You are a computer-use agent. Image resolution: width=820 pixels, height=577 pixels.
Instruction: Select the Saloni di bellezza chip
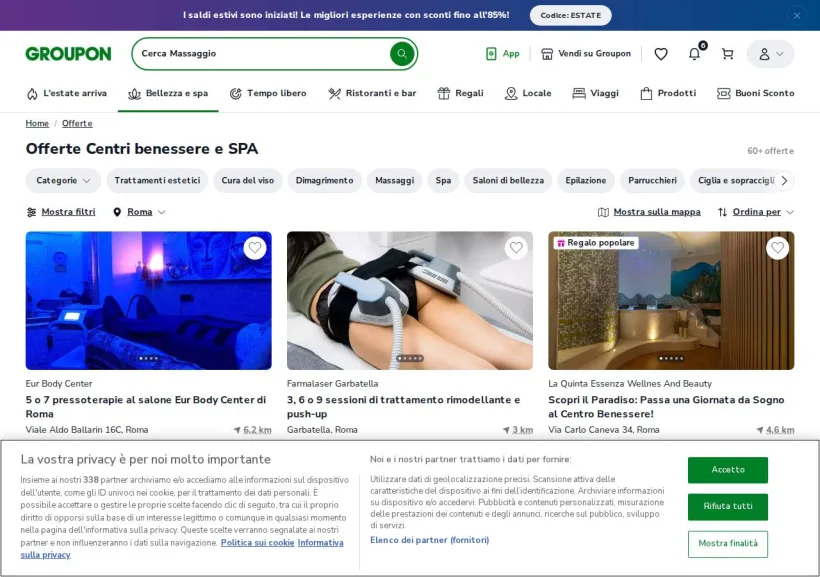pyautogui.click(x=508, y=180)
